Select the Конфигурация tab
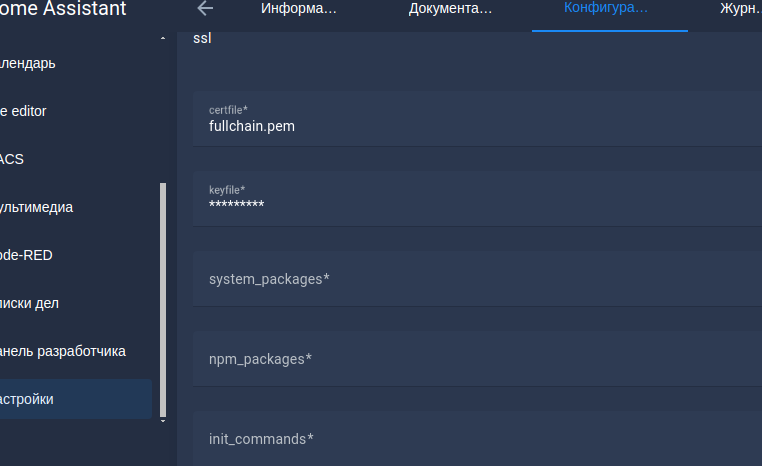The image size is (762, 466). coord(606,10)
